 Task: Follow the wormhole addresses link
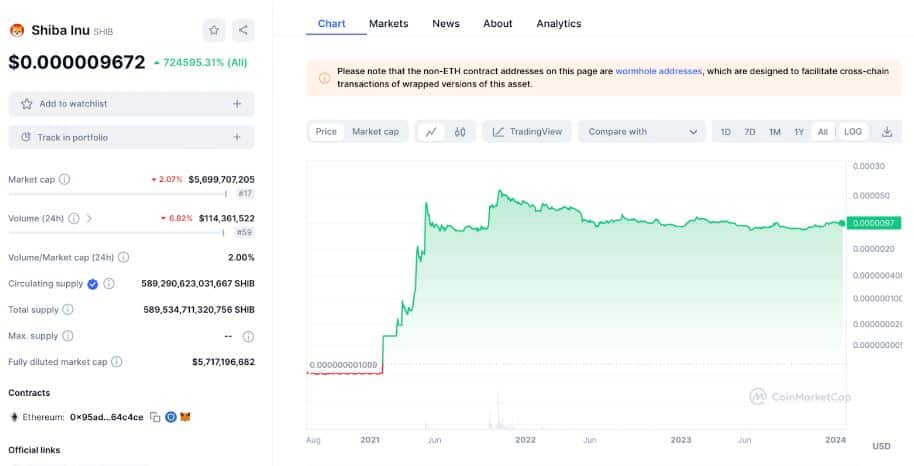(658, 71)
